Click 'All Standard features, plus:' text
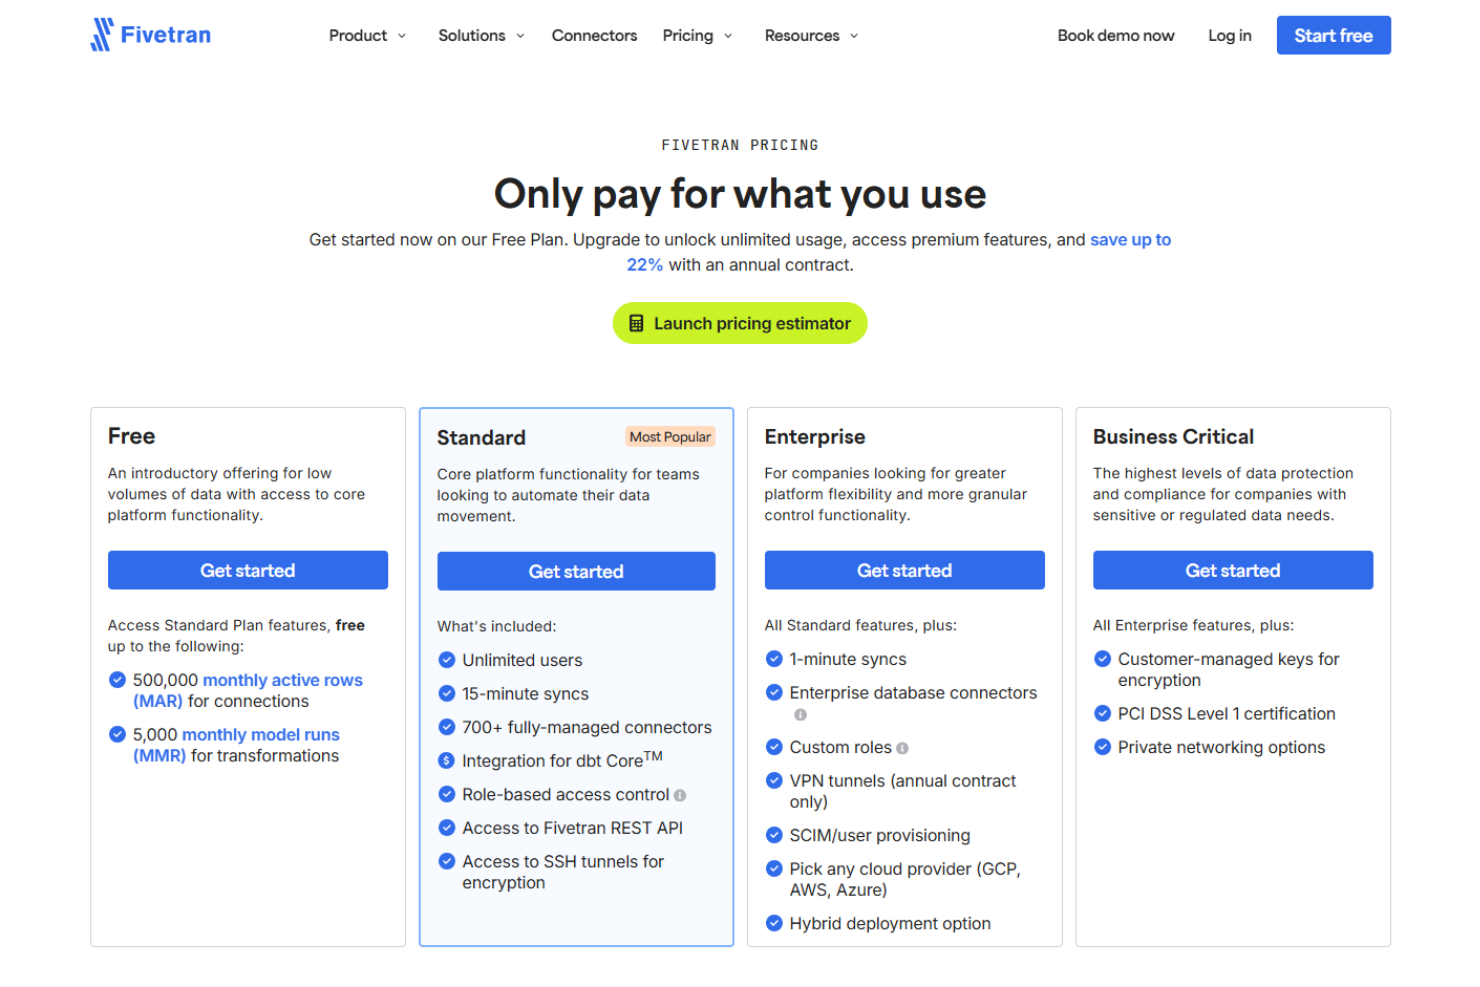Viewport: 1480px width, 987px height. [861, 625]
